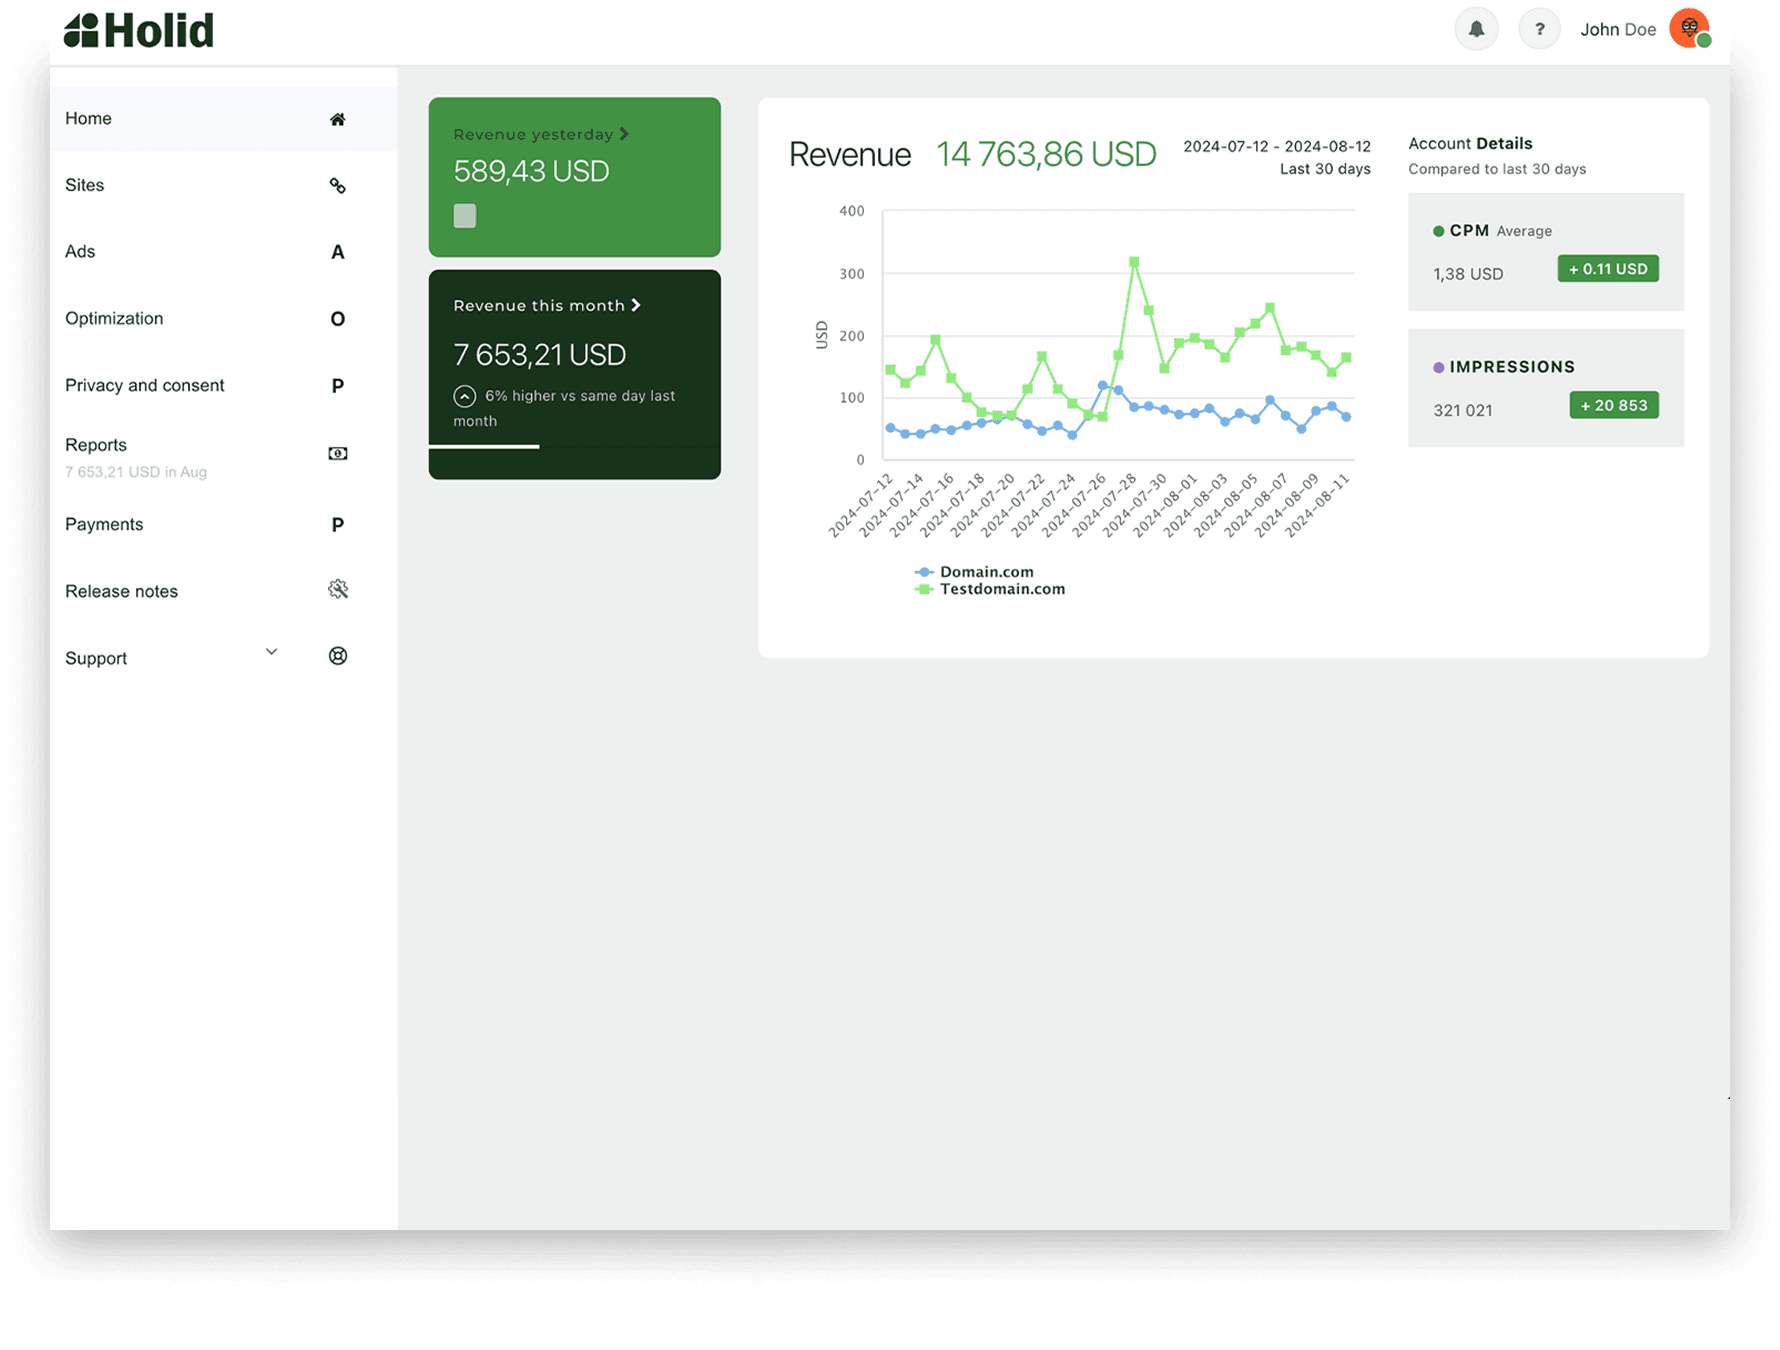The height and width of the screenshot is (1350, 1780).
Task: Open Payments page
Action: [224, 524]
